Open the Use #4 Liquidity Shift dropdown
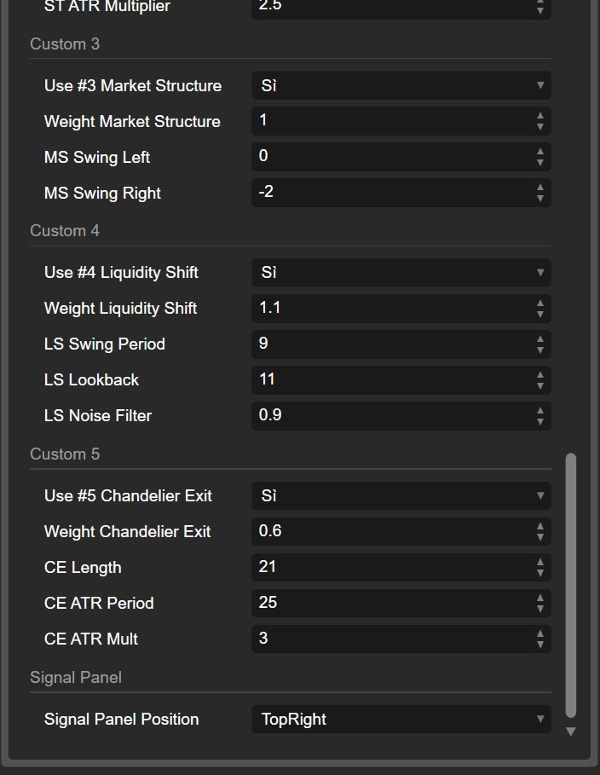This screenshot has width=600, height=775. [x=400, y=272]
